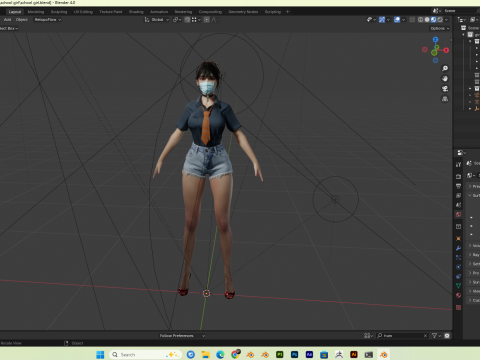
Task: Open the Add menu in viewport header
Action: tap(7, 20)
